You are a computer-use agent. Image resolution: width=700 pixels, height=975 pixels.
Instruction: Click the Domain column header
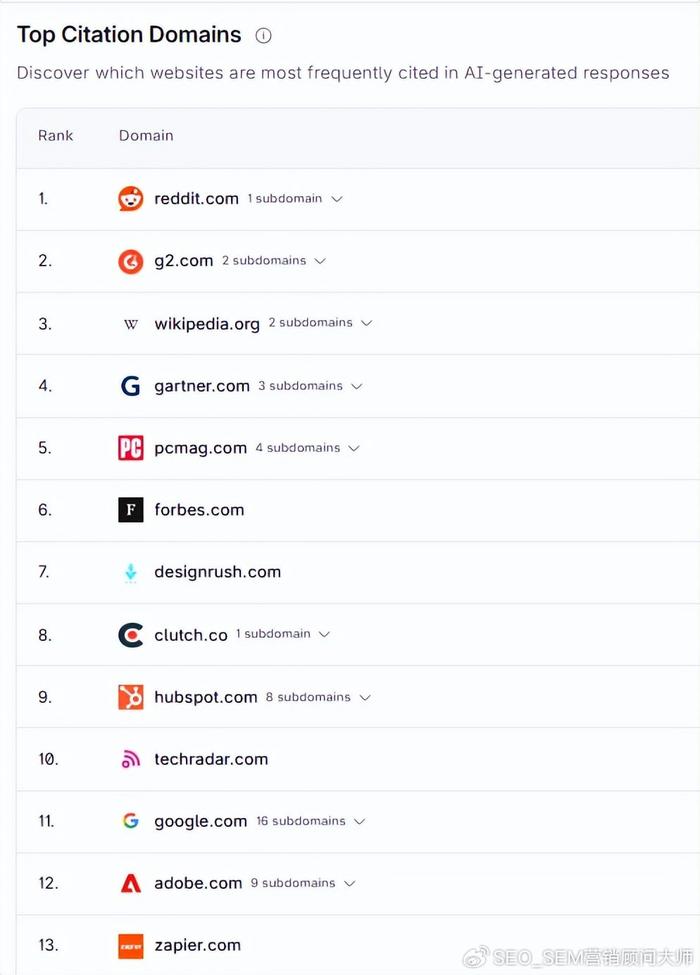pyautogui.click(x=146, y=136)
